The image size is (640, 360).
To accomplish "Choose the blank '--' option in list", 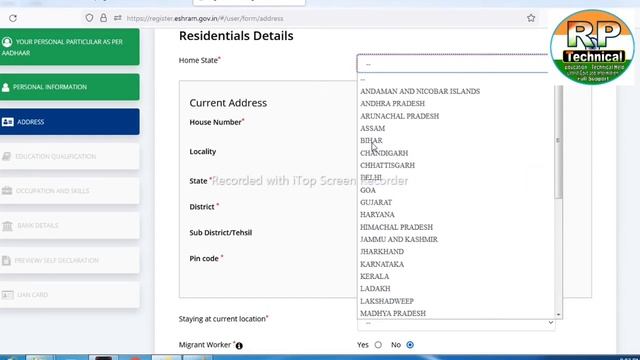I will click(x=456, y=80).
